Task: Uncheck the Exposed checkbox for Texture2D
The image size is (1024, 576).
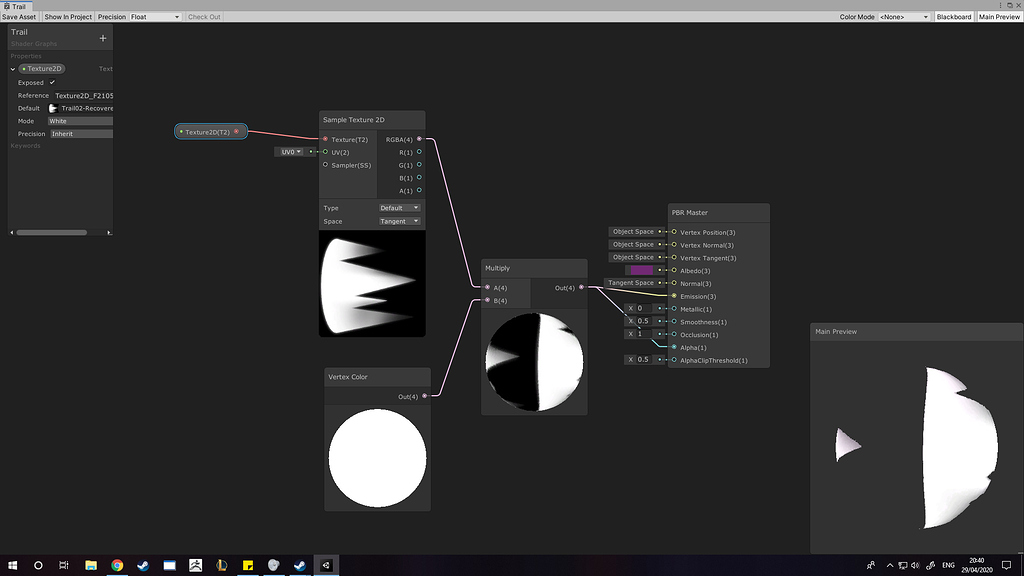Action: (54, 82)
